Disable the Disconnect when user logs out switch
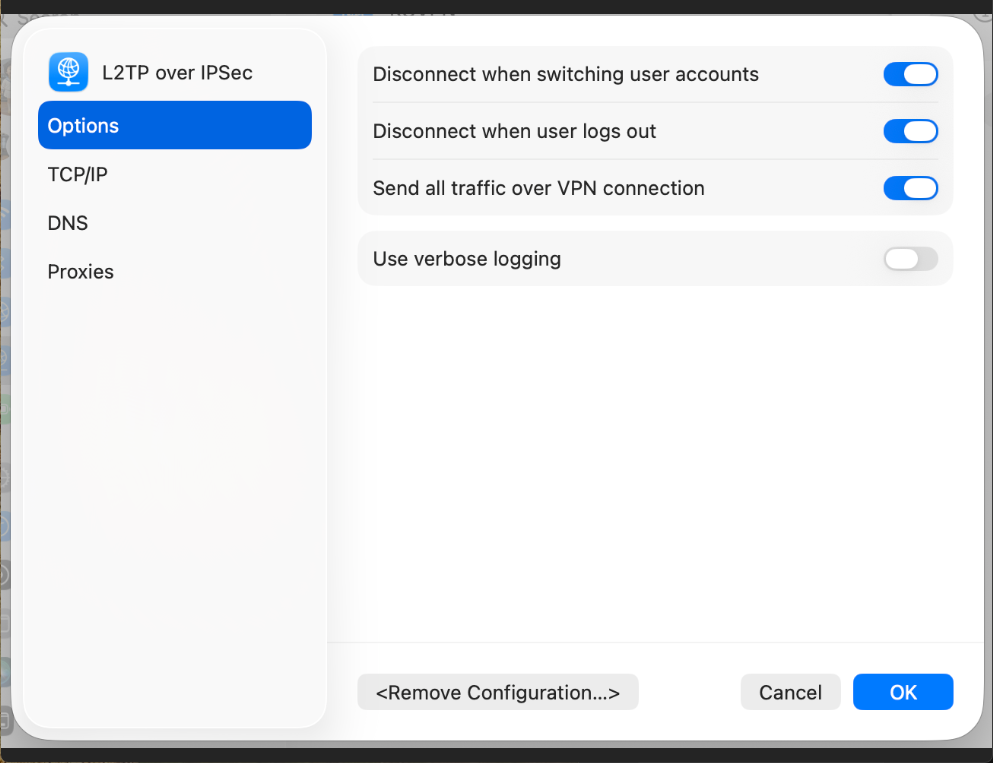Screen dimensions: 993x763 (910, 131)
